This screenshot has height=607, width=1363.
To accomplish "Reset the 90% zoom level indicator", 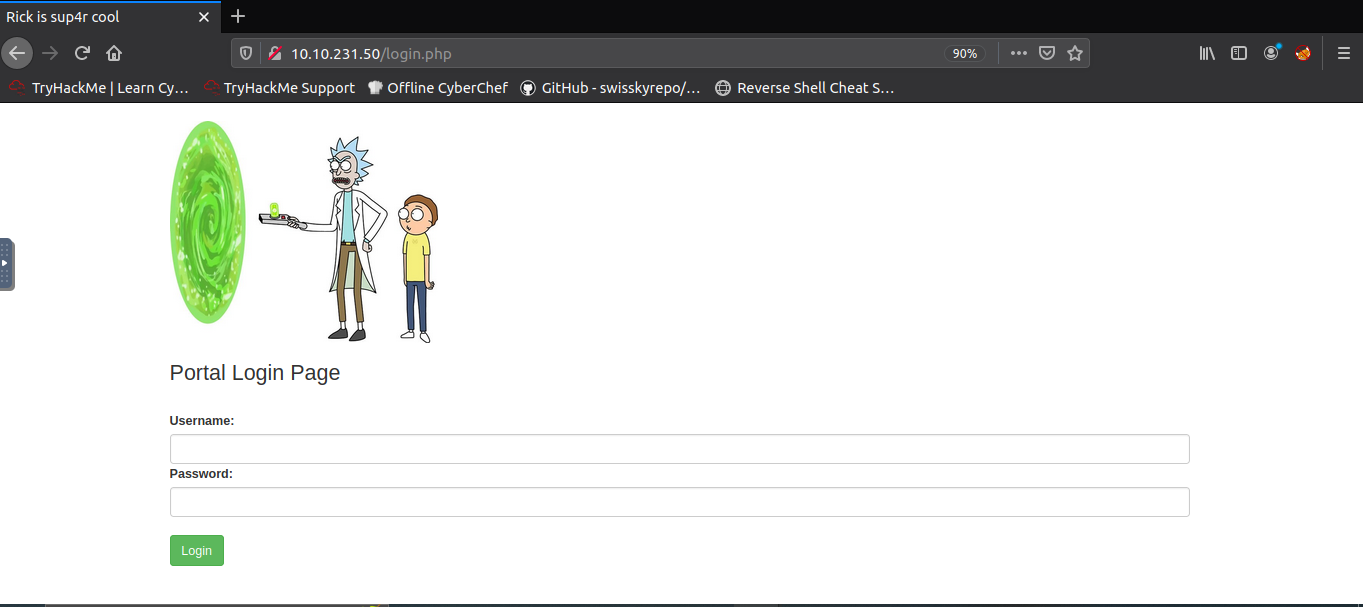I will point(964,53).
